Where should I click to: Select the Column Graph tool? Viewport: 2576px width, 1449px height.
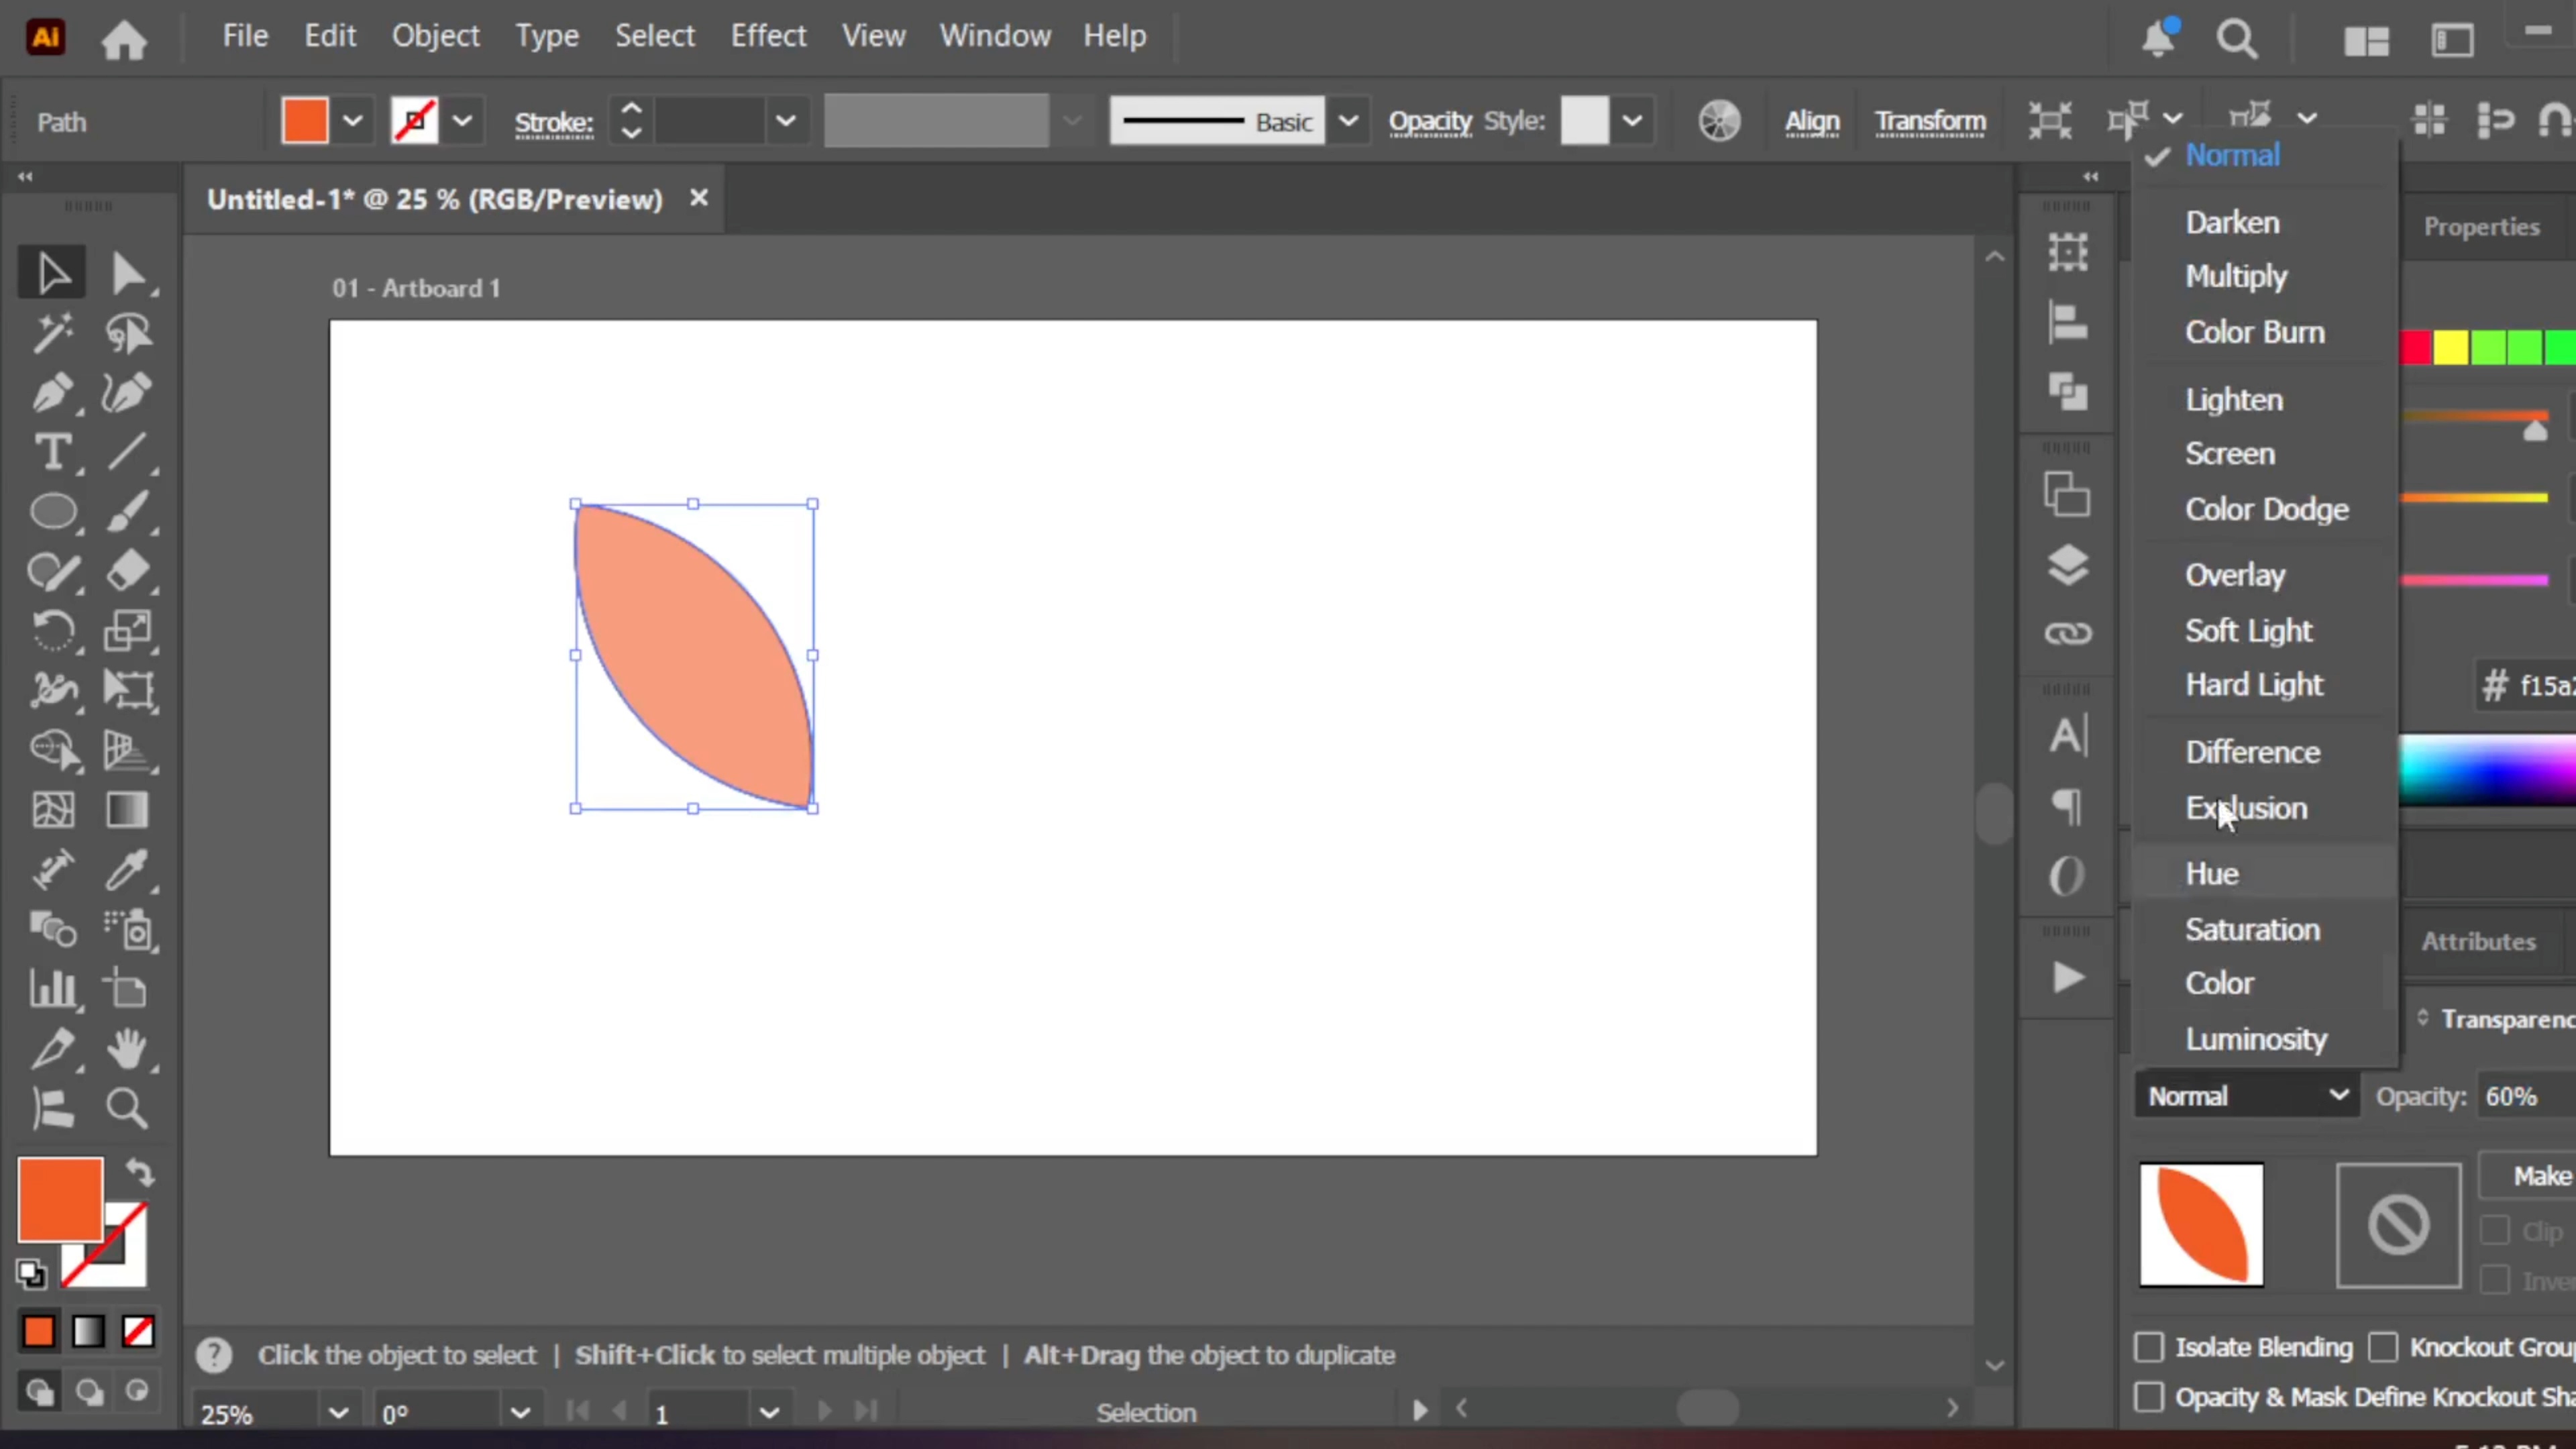coord(52,989)
